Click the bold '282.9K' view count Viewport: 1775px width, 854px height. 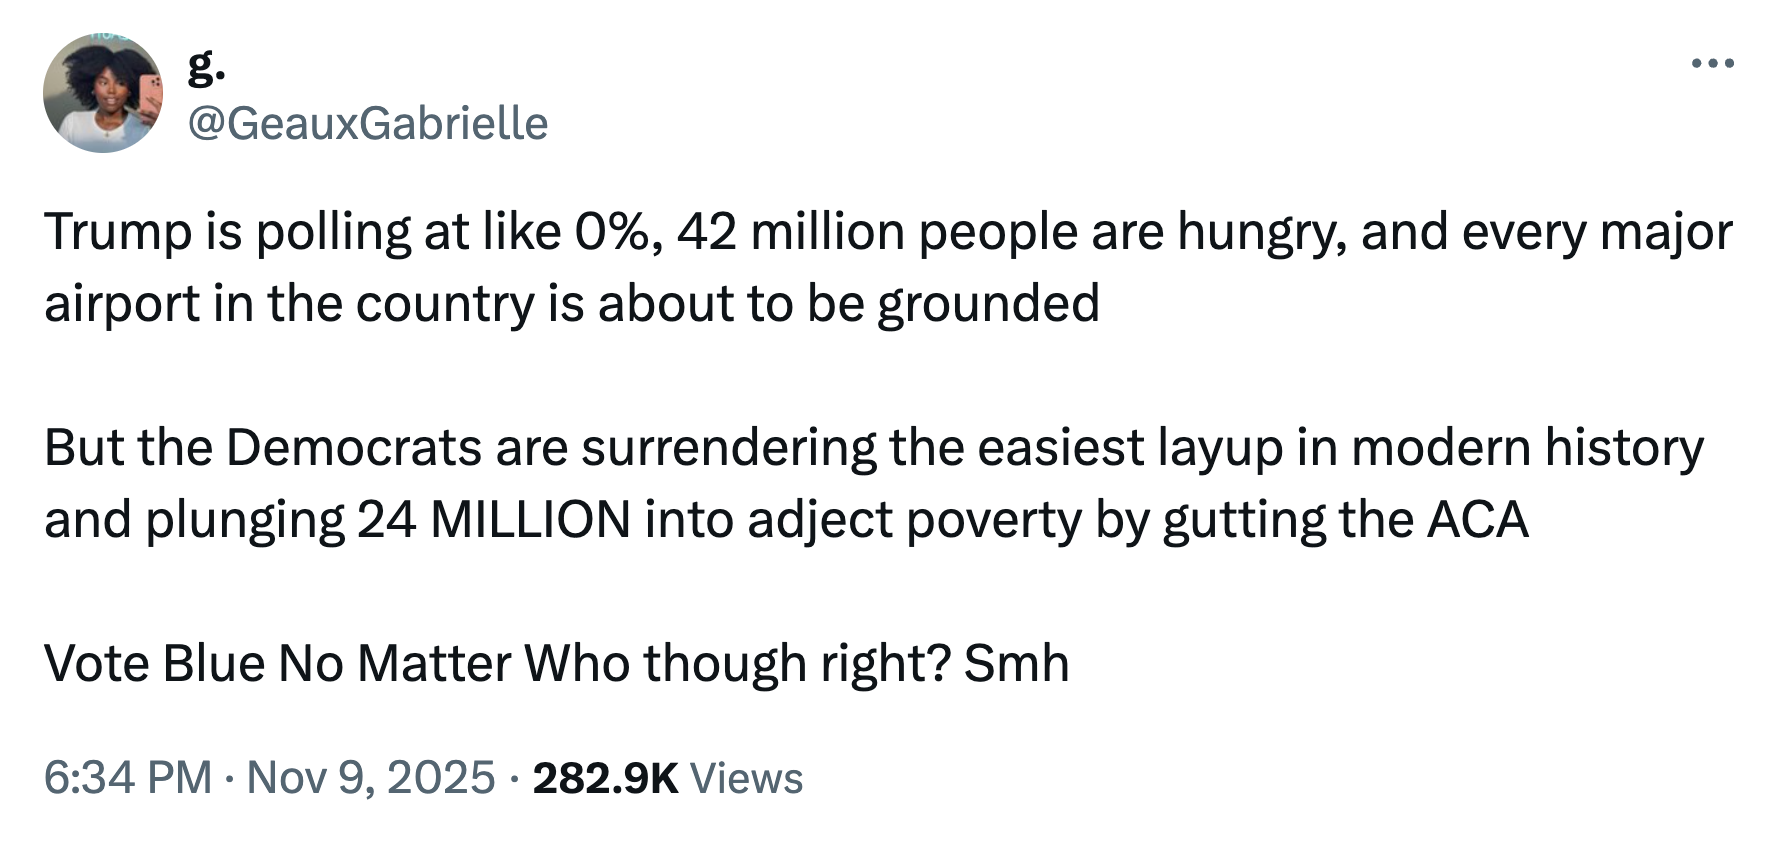[x=605, y=775]
